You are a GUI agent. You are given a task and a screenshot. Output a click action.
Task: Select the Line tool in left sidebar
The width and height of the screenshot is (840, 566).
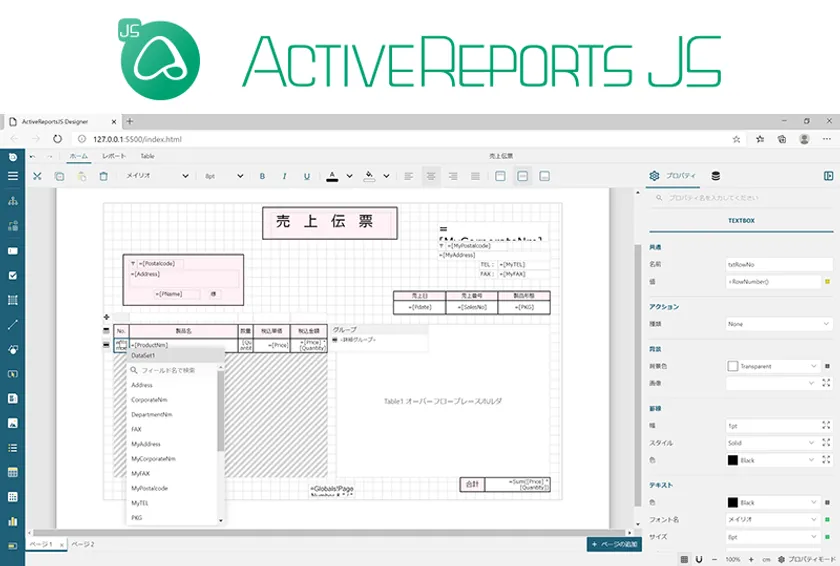click(13, 324)
